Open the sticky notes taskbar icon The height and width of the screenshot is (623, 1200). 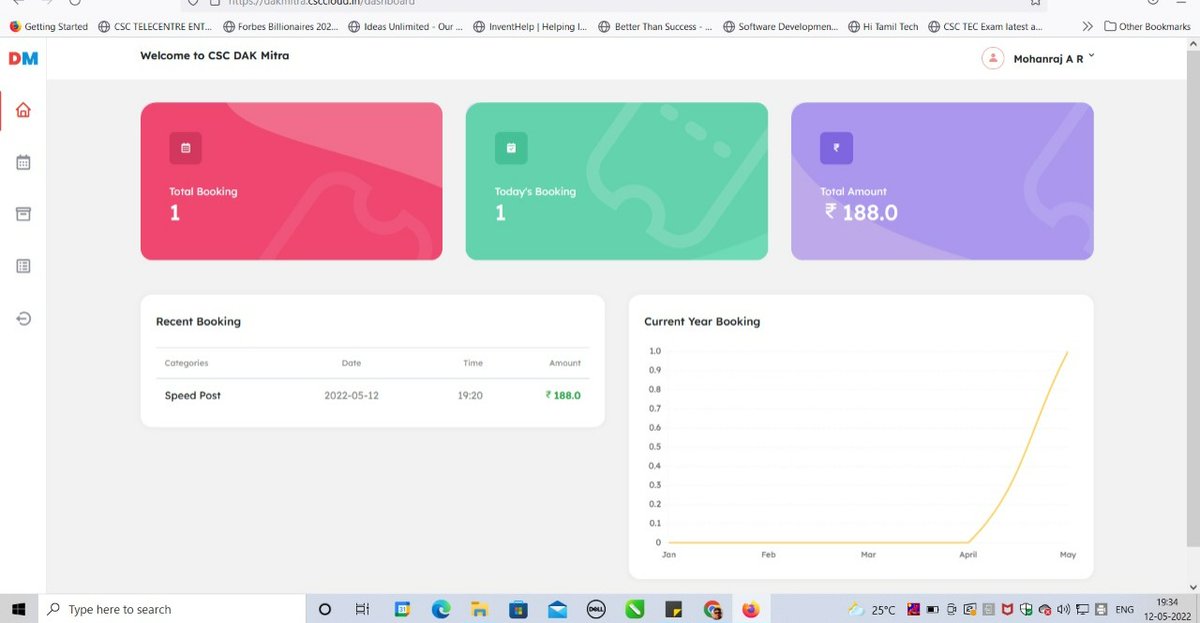[x=673, y=609]
